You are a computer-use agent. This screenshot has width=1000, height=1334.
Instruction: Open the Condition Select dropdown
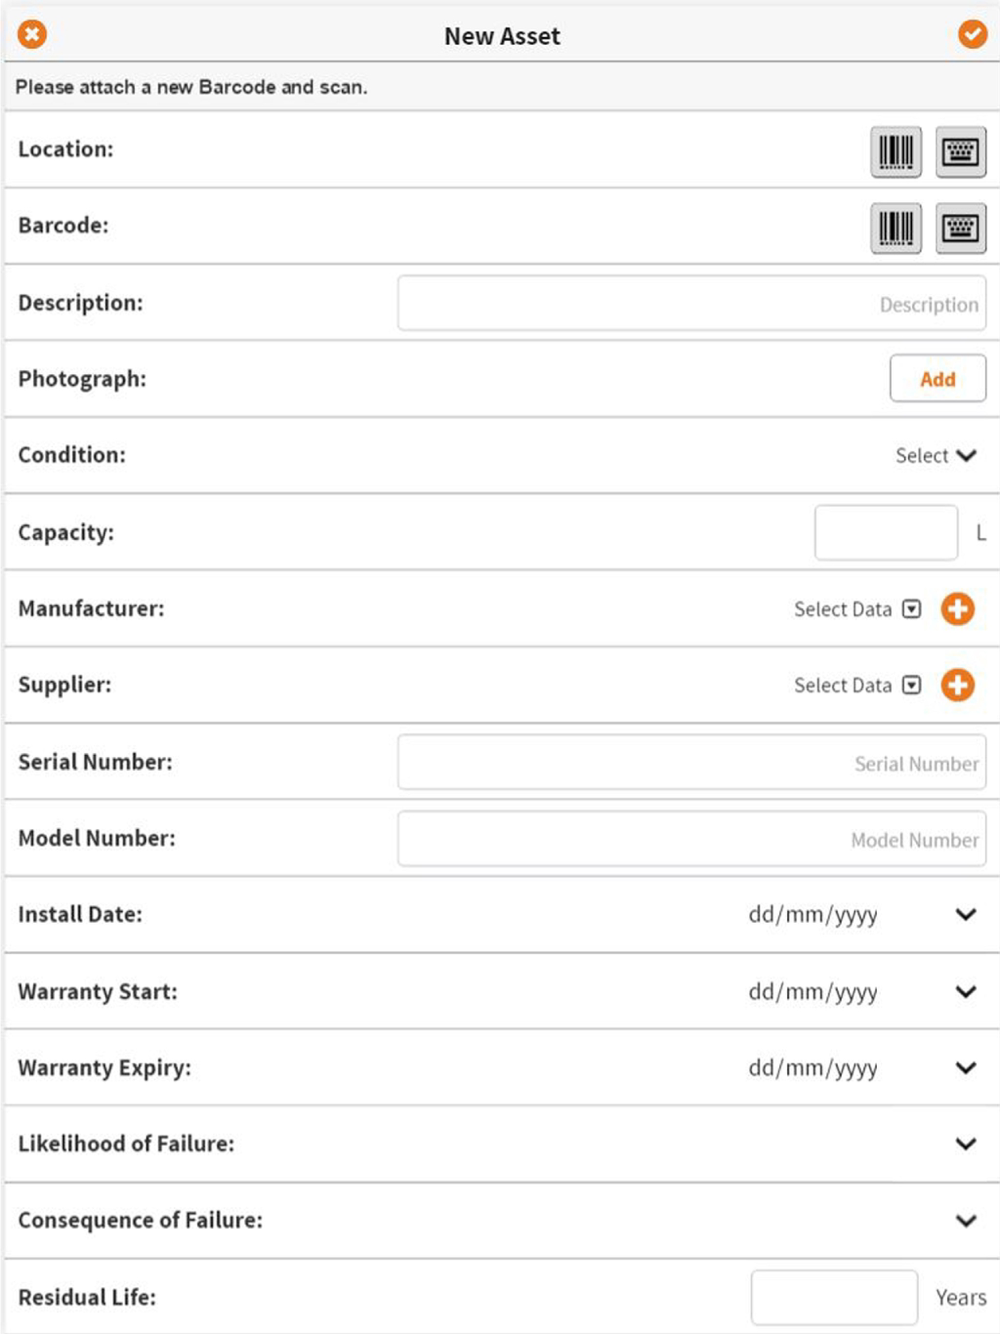[936, 455]
